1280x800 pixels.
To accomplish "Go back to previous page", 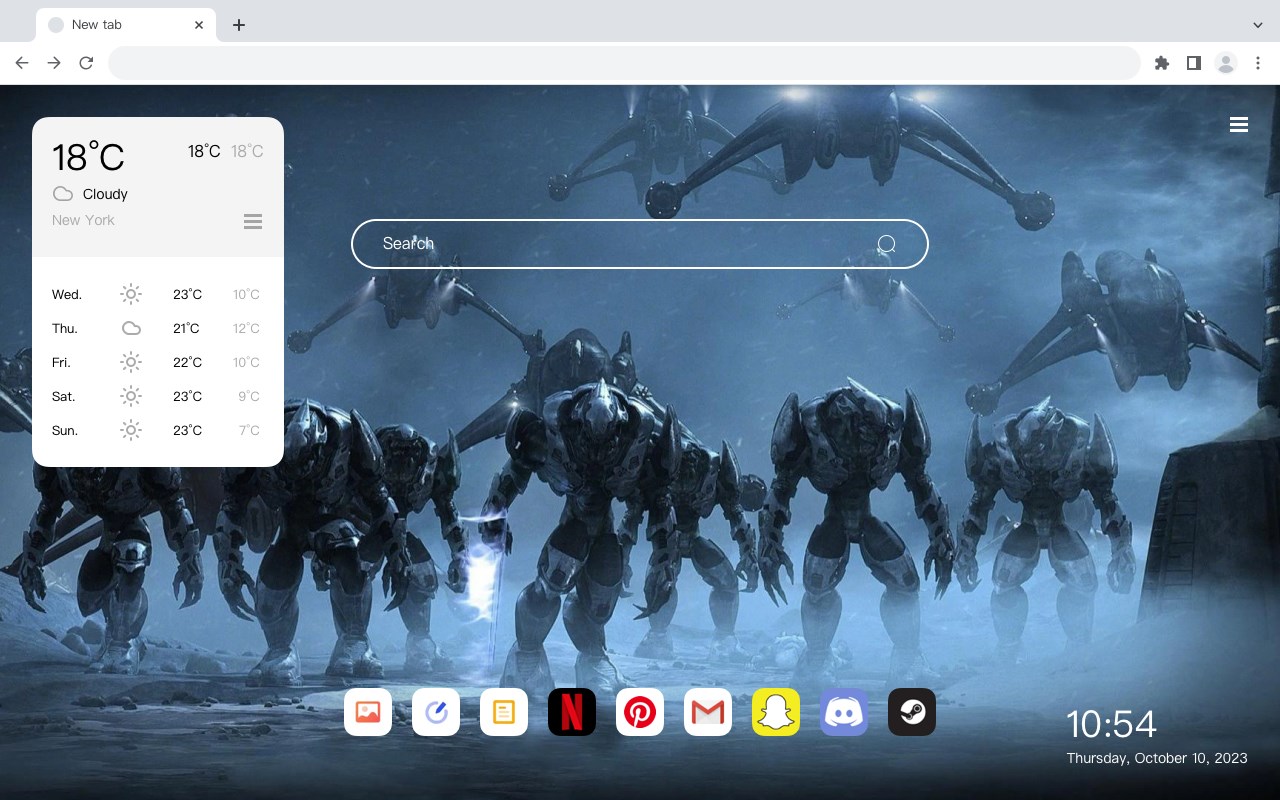I will pos(22,63).
